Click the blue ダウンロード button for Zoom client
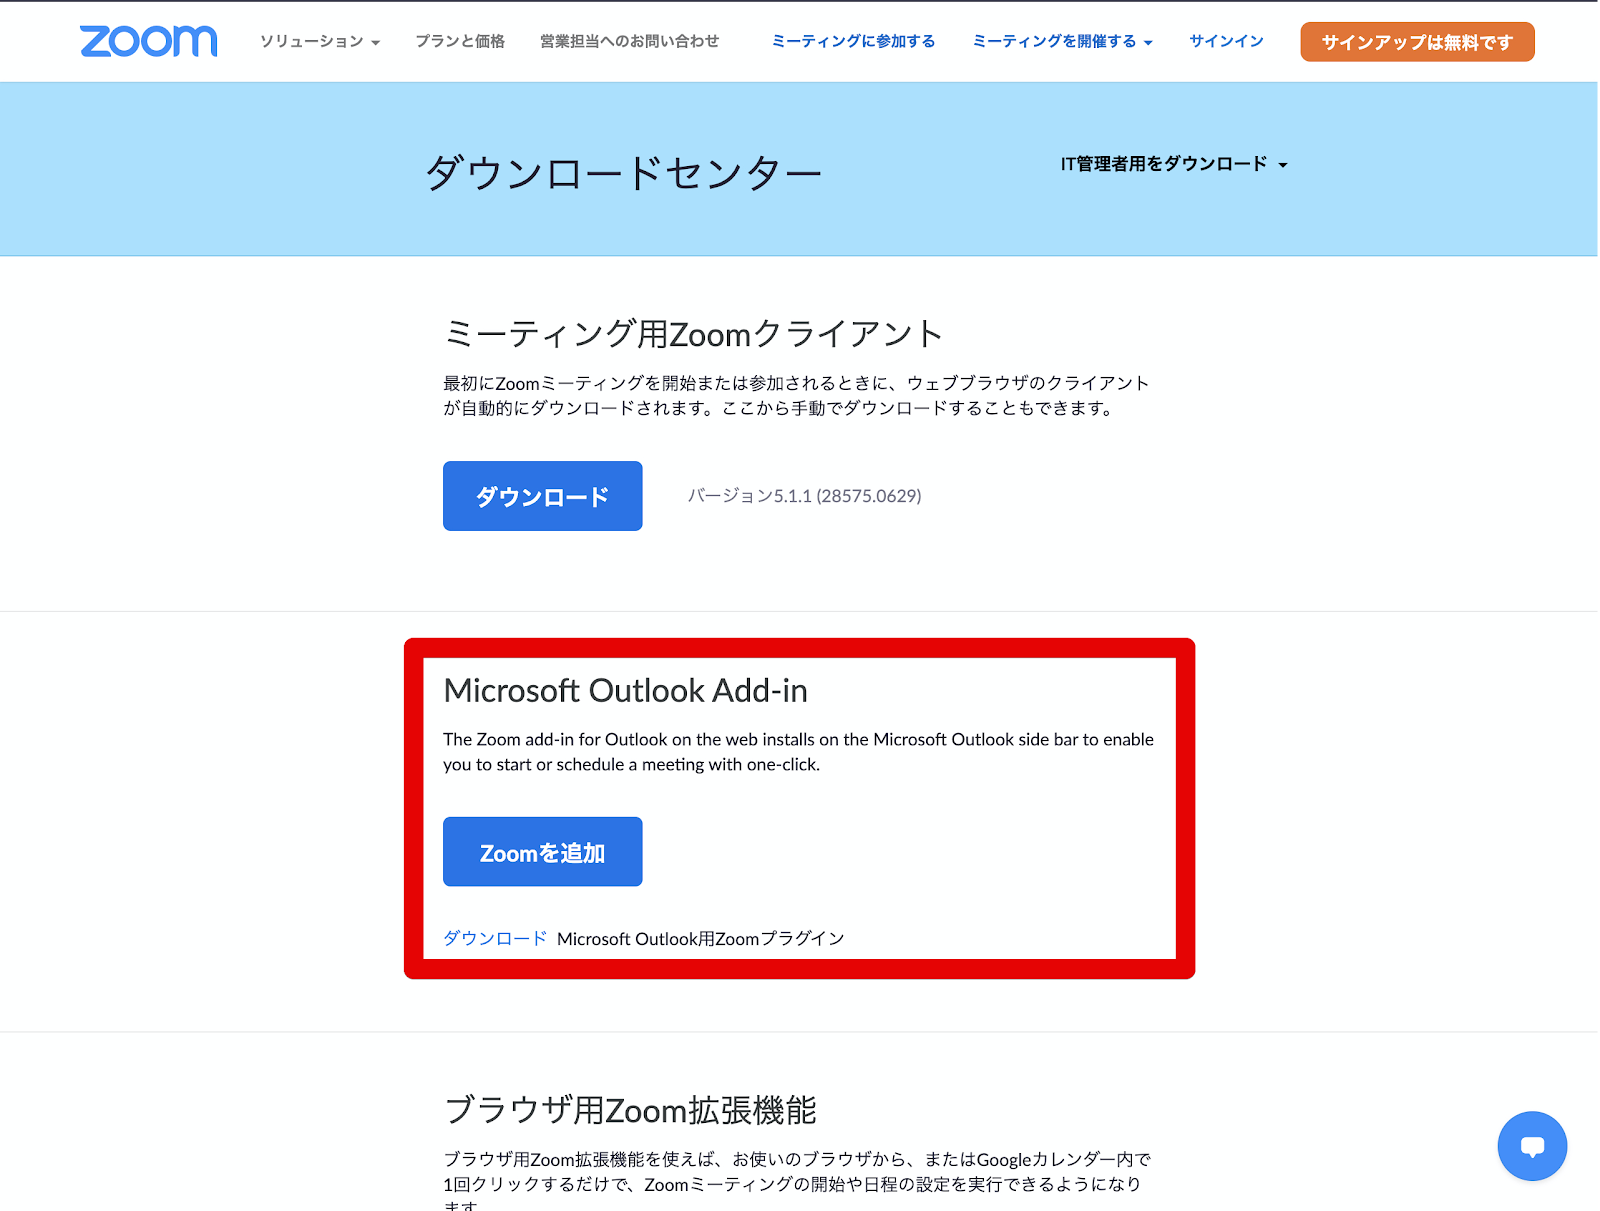 [543, 496]
